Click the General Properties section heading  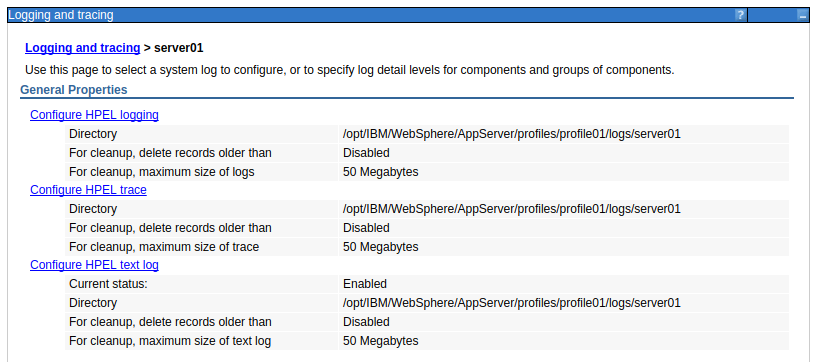click(x=74, y=90)
